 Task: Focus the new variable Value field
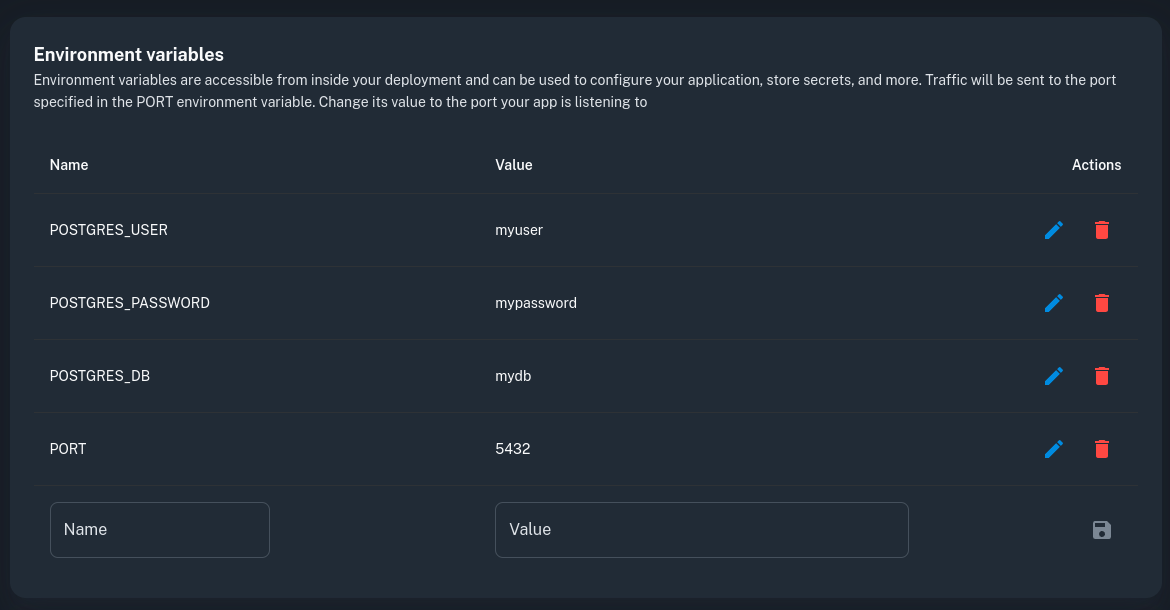701,530
